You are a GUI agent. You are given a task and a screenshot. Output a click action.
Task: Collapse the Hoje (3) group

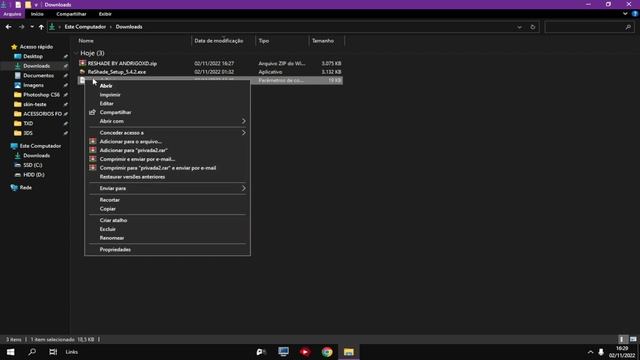pyautogui.click(x=76, y=53)
